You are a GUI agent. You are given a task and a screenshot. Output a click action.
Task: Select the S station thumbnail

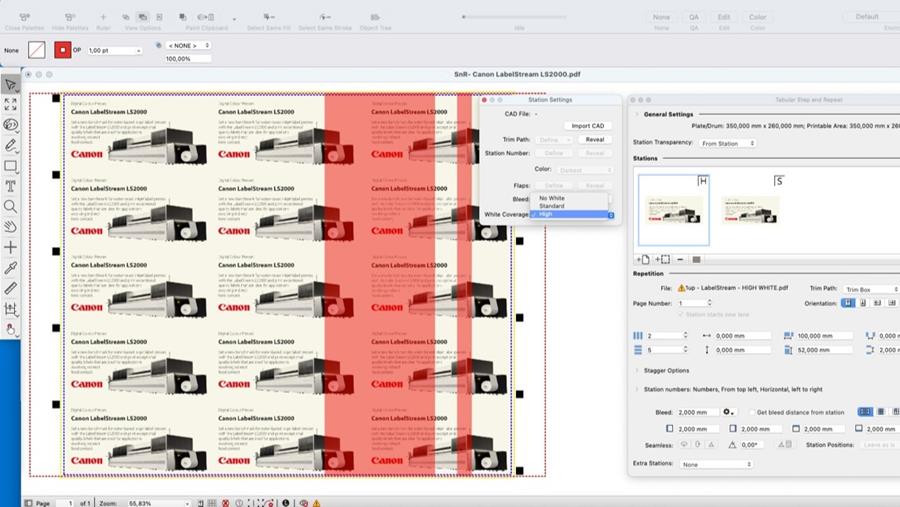751,210
